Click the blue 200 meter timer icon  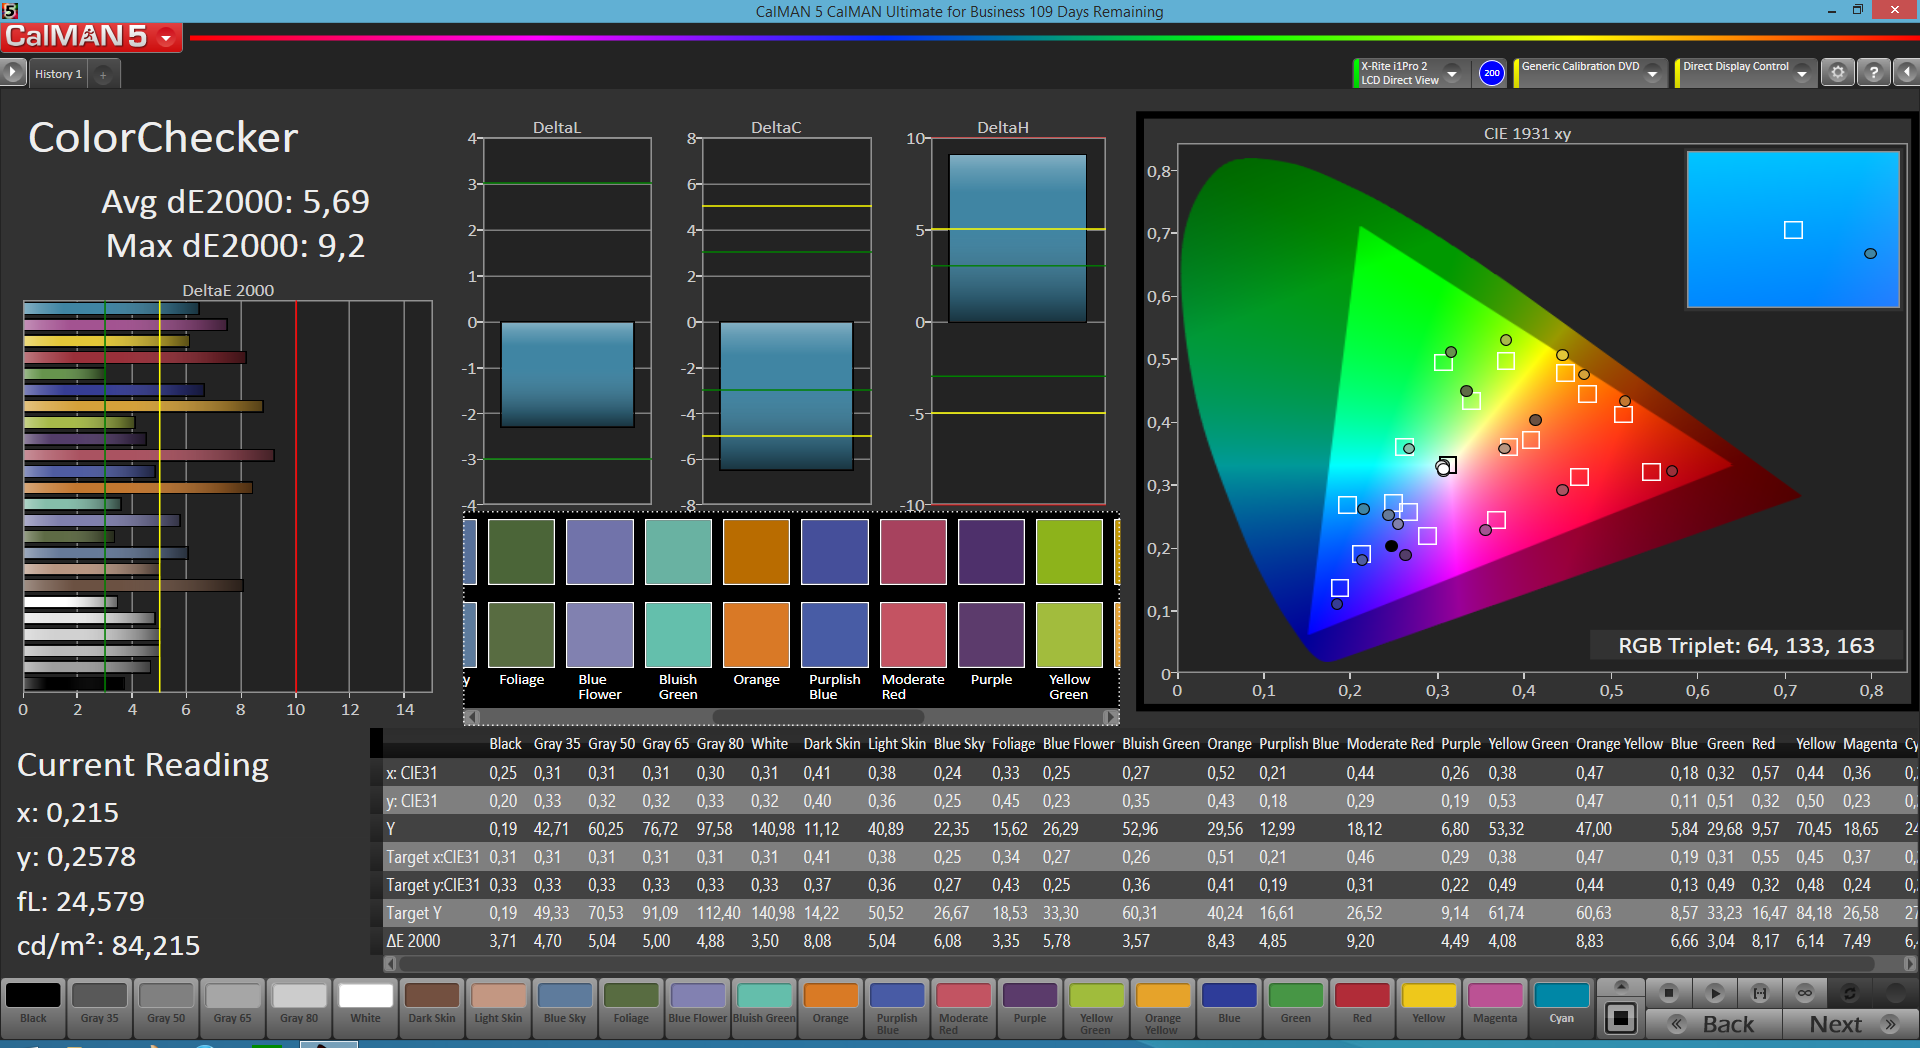pos(1491,73)
